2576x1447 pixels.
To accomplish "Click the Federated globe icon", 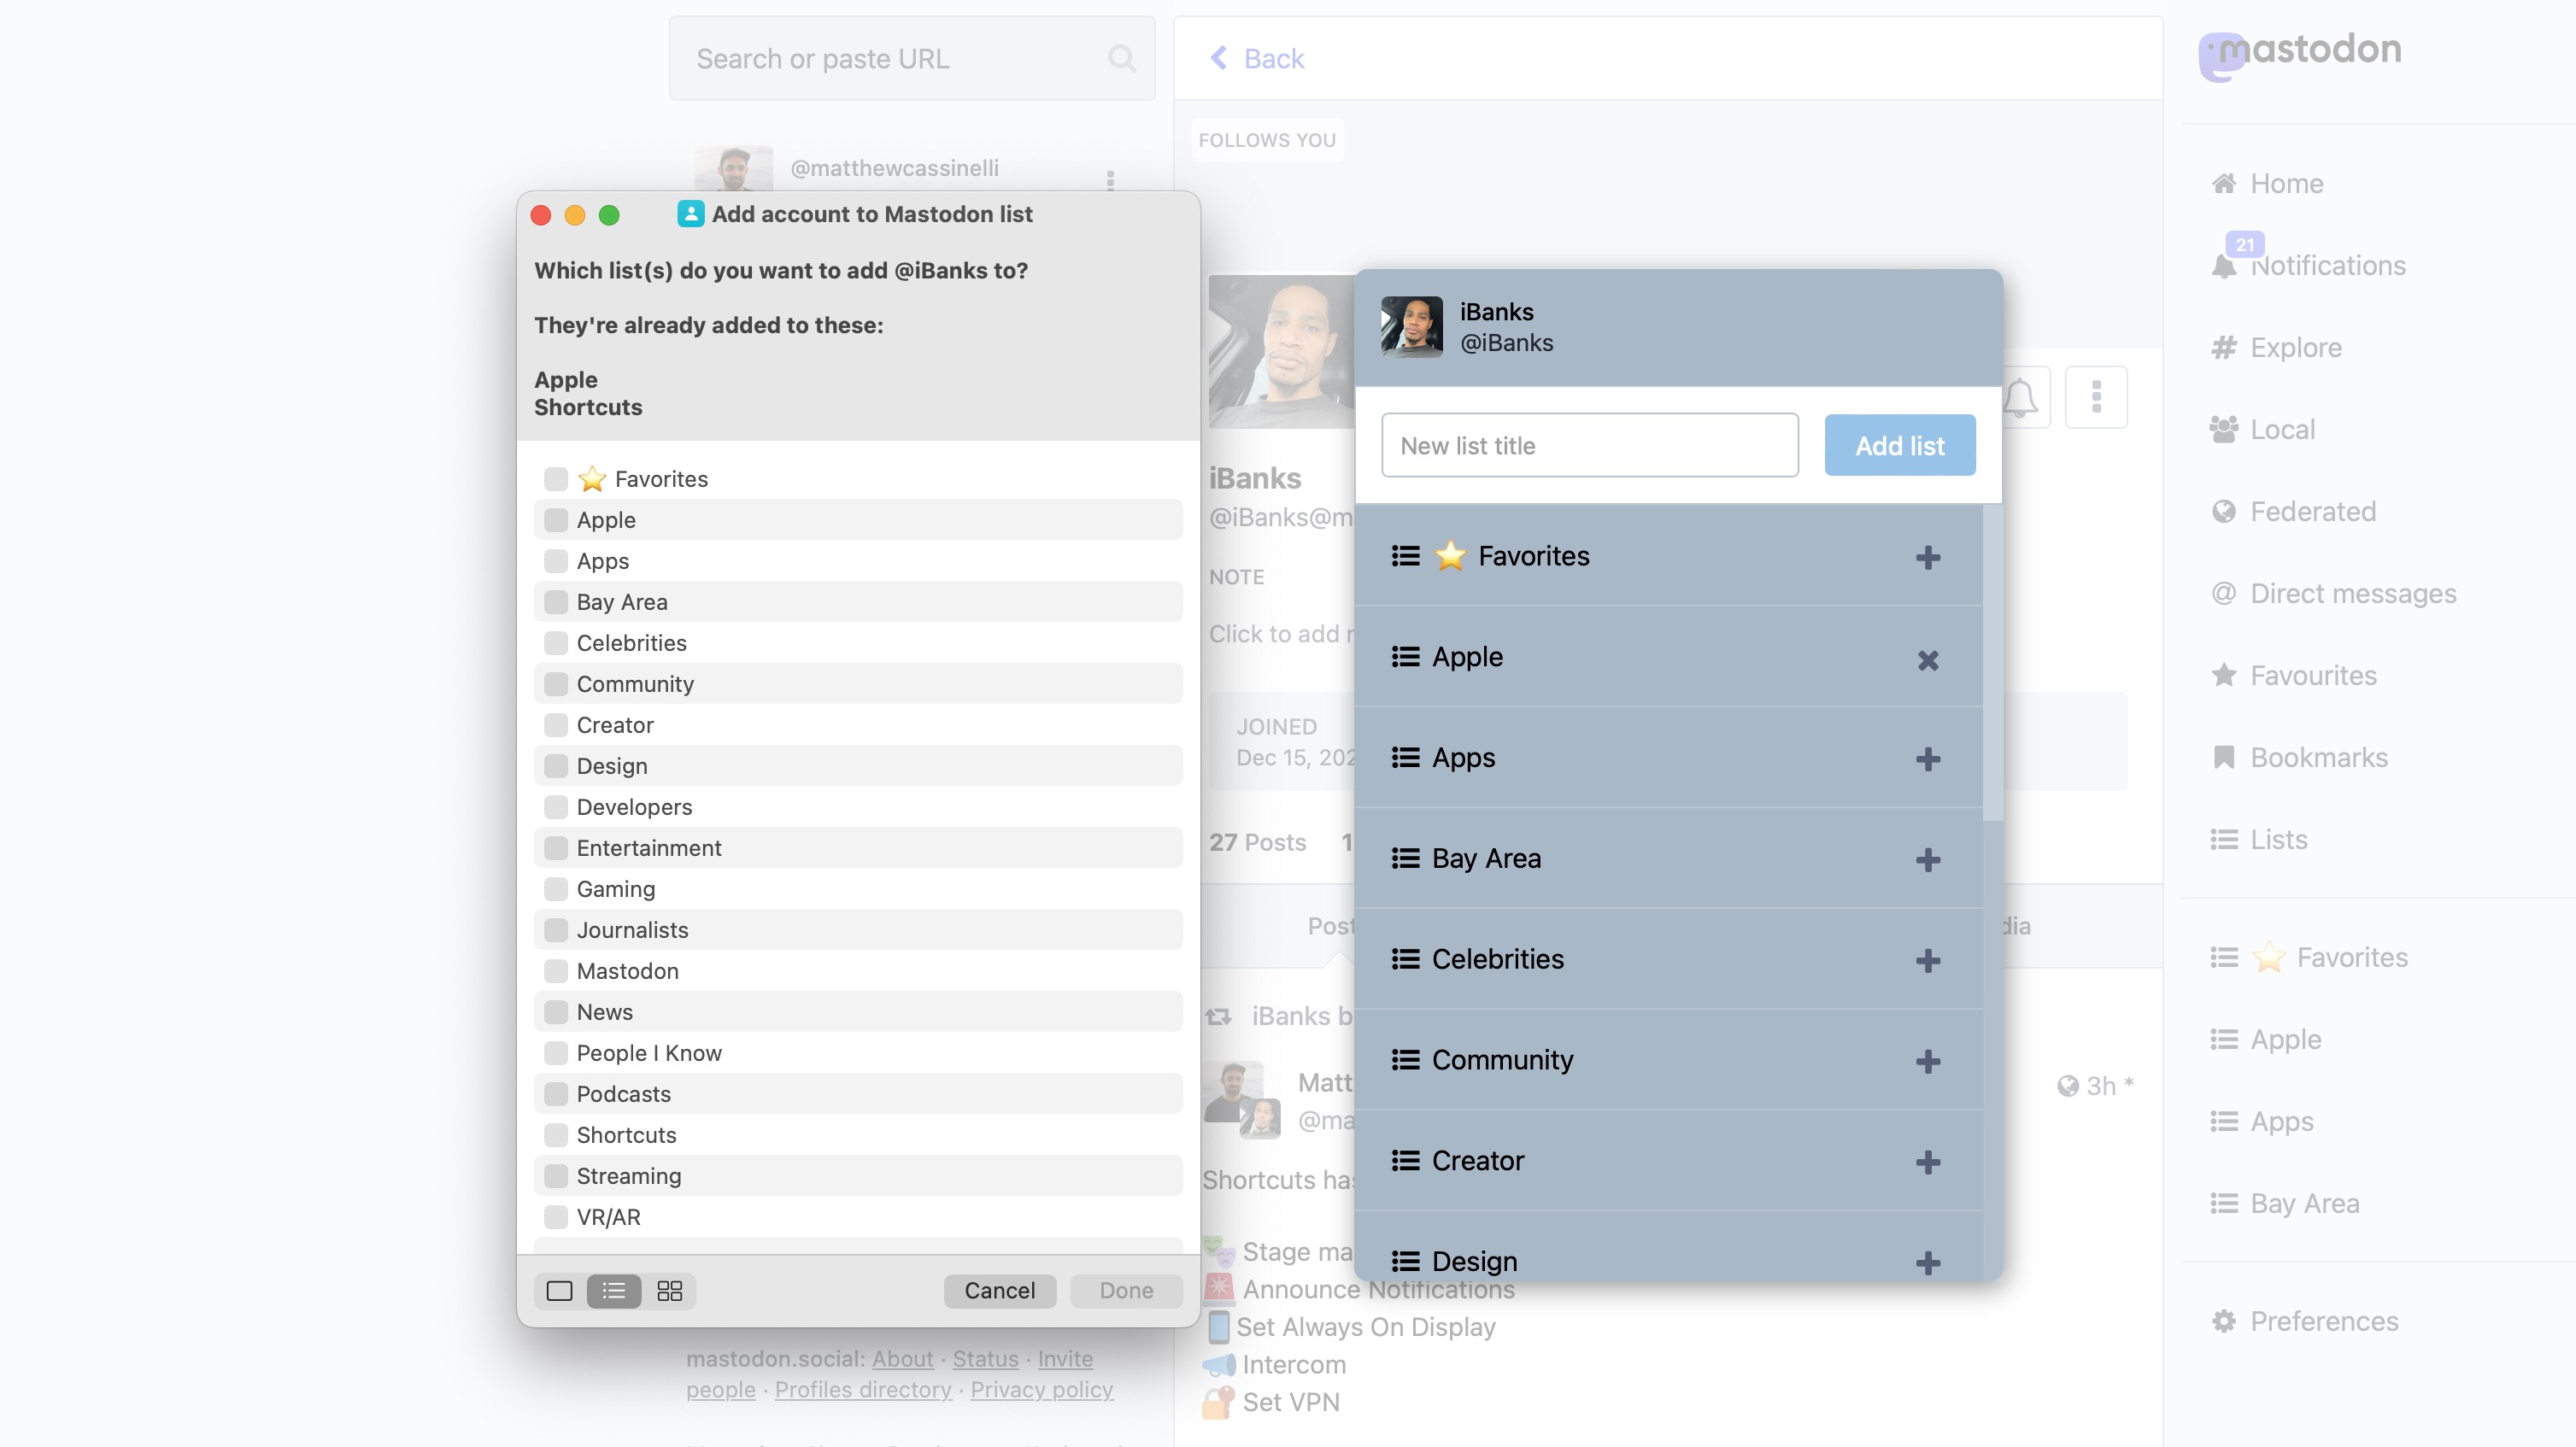I will click(2224, 512).
